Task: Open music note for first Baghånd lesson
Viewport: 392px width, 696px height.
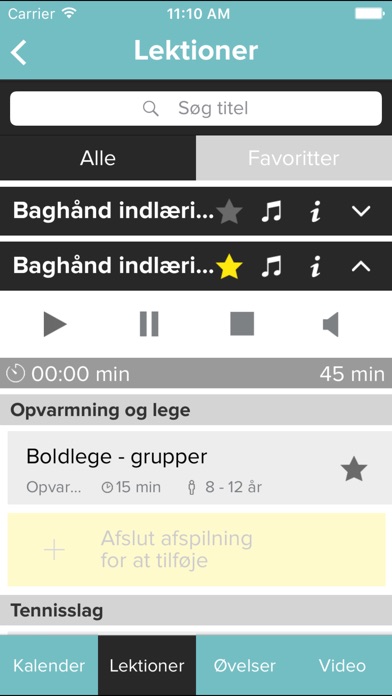Action: coord(271,212)
